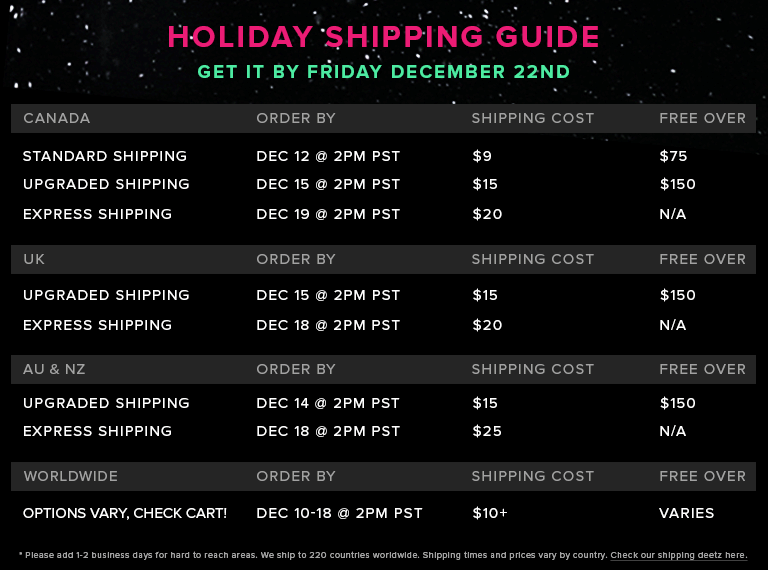This screenshot has width=768, height=570.
Task: Select AU & NZ Dec 14 order deadline
Action: [x=328, y=403]
